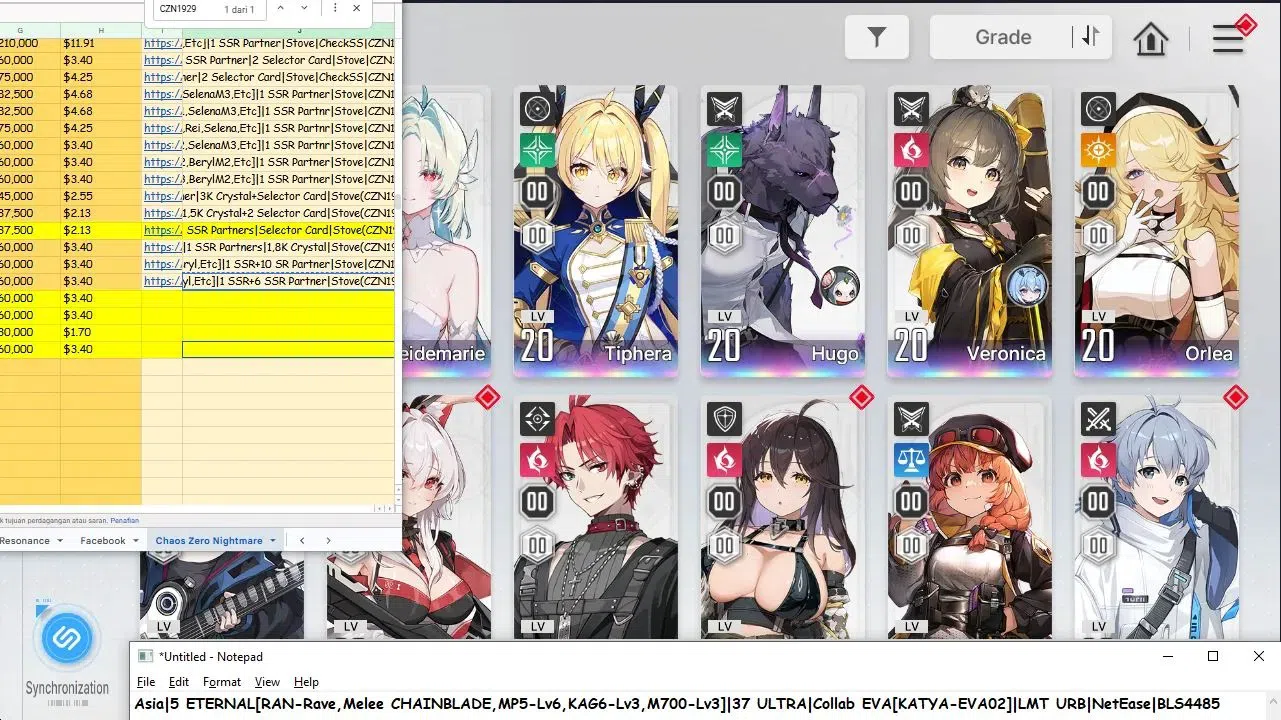The width and height of the screenshot is (1281, 720).
Task: Click Hugo's small partner avatar
Action: [840, 287]
